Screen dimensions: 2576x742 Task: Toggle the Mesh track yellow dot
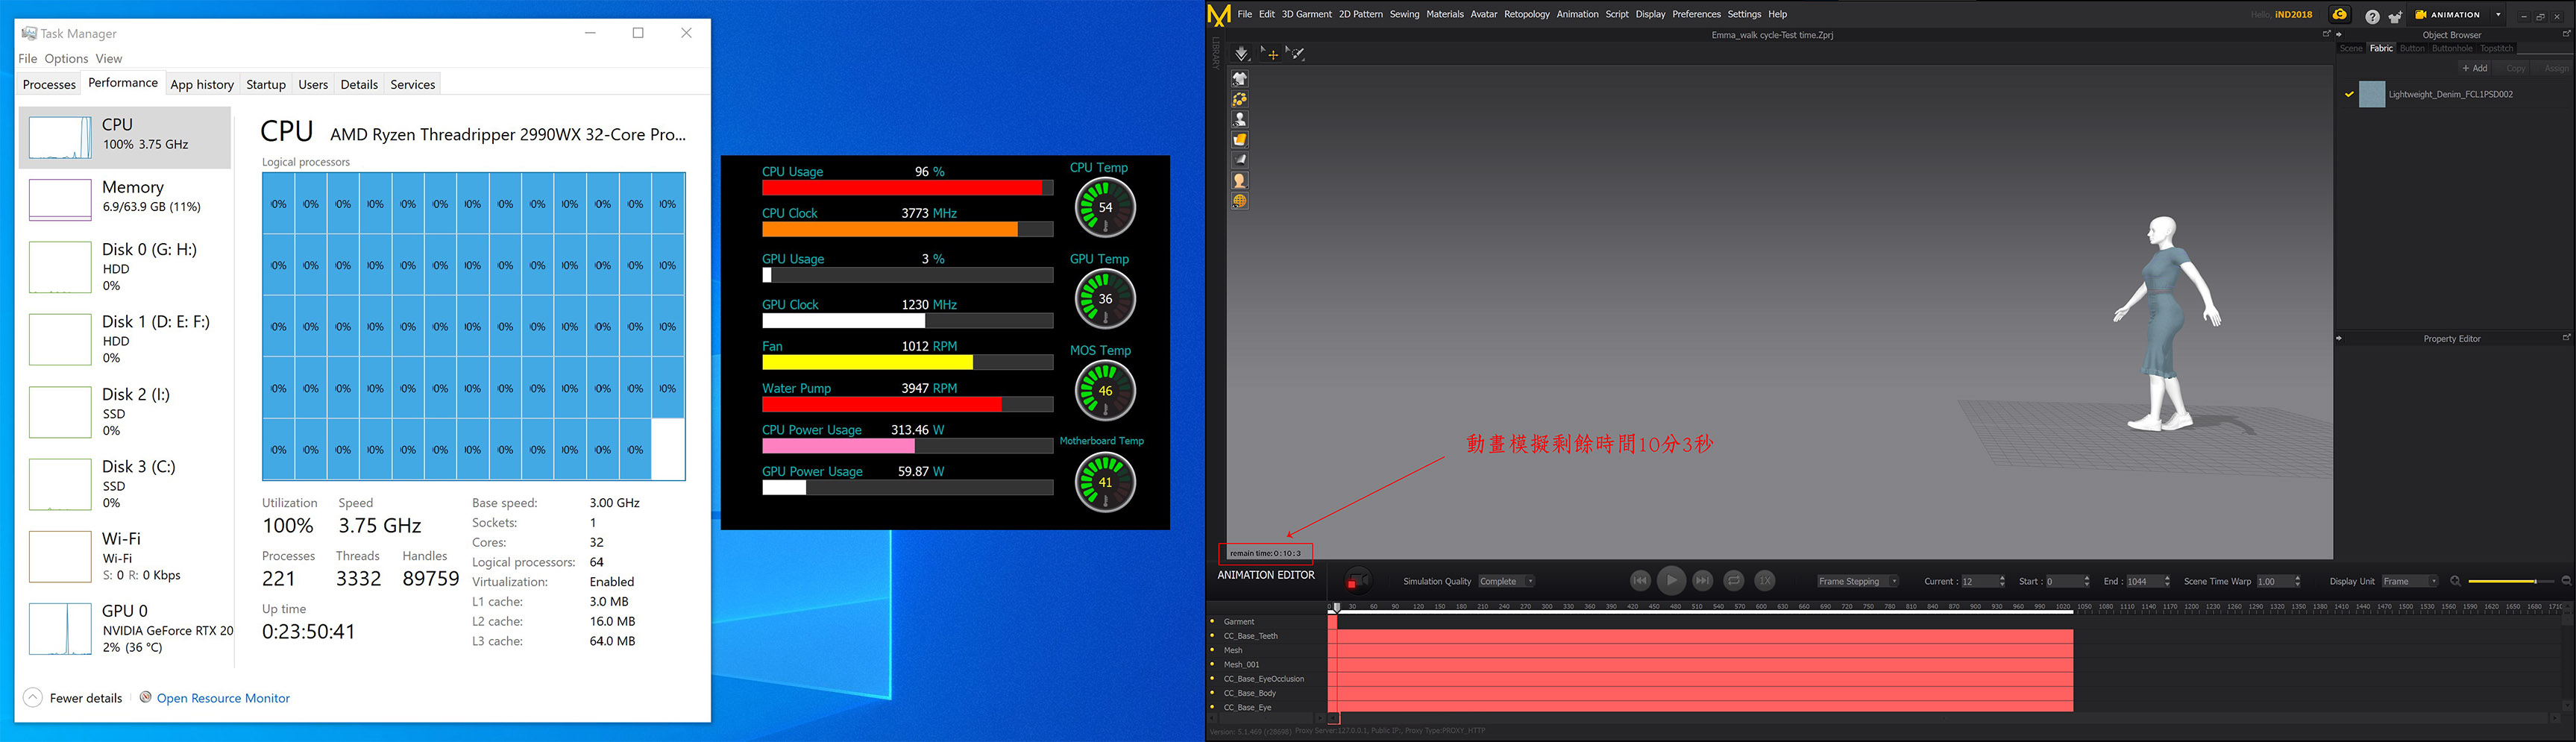[1213, 650]
